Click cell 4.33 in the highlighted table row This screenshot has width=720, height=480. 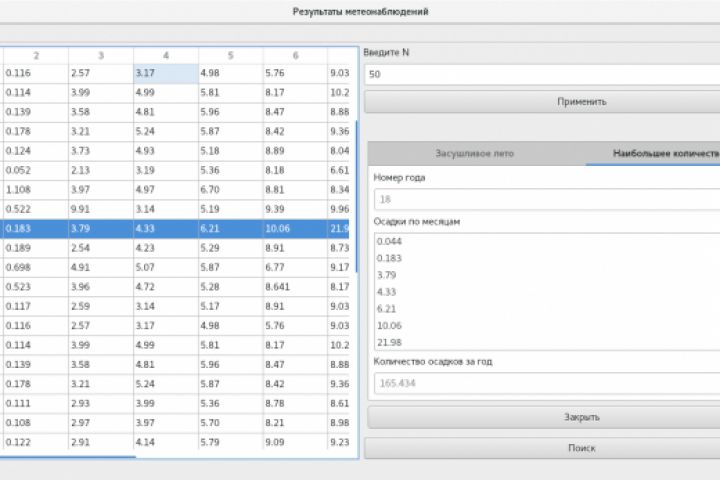tap(166, 229)
